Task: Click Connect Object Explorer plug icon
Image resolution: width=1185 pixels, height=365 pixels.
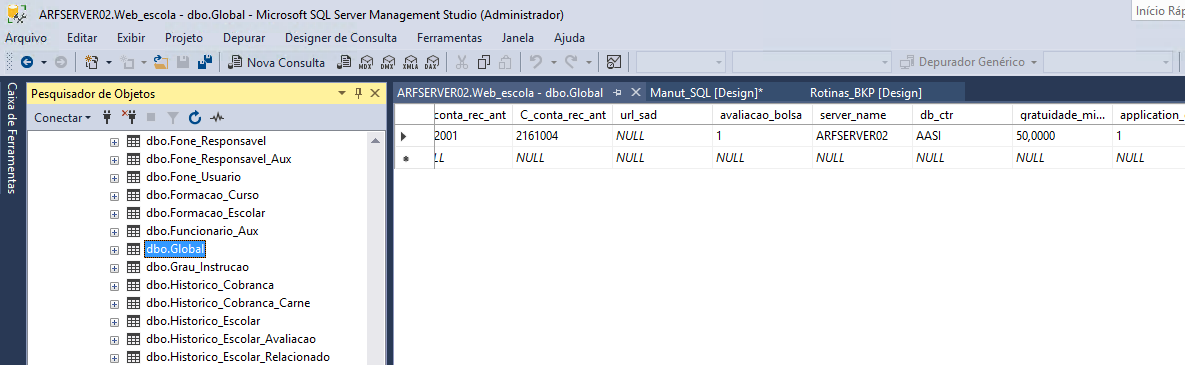Action: coord(107,117)
